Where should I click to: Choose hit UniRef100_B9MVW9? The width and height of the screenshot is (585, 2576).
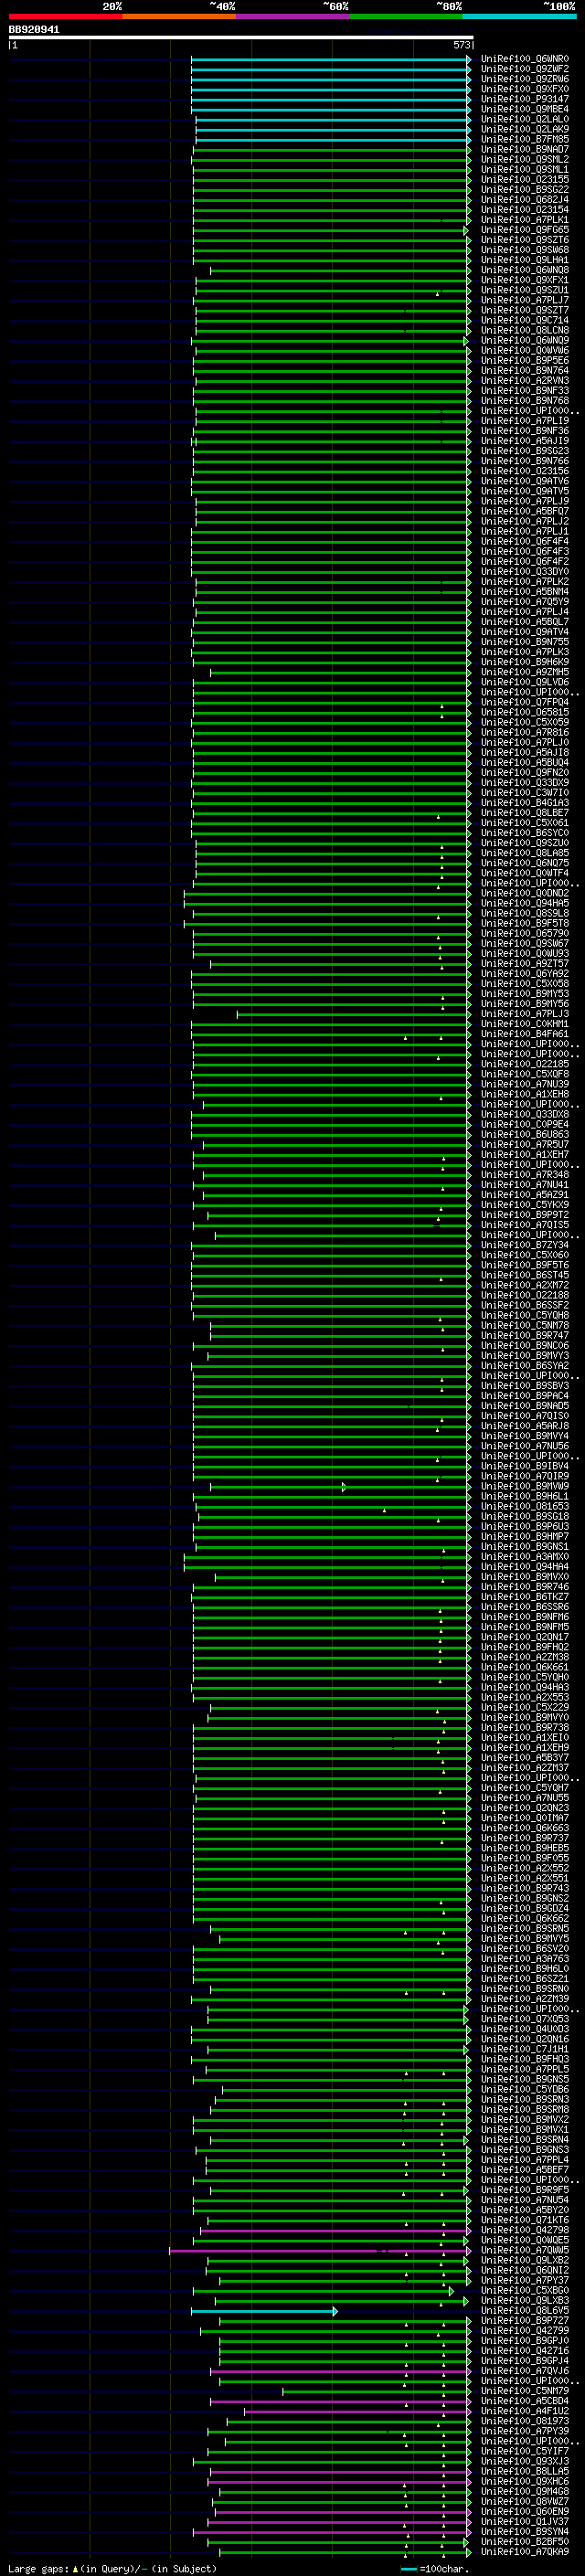point(524,1487)
